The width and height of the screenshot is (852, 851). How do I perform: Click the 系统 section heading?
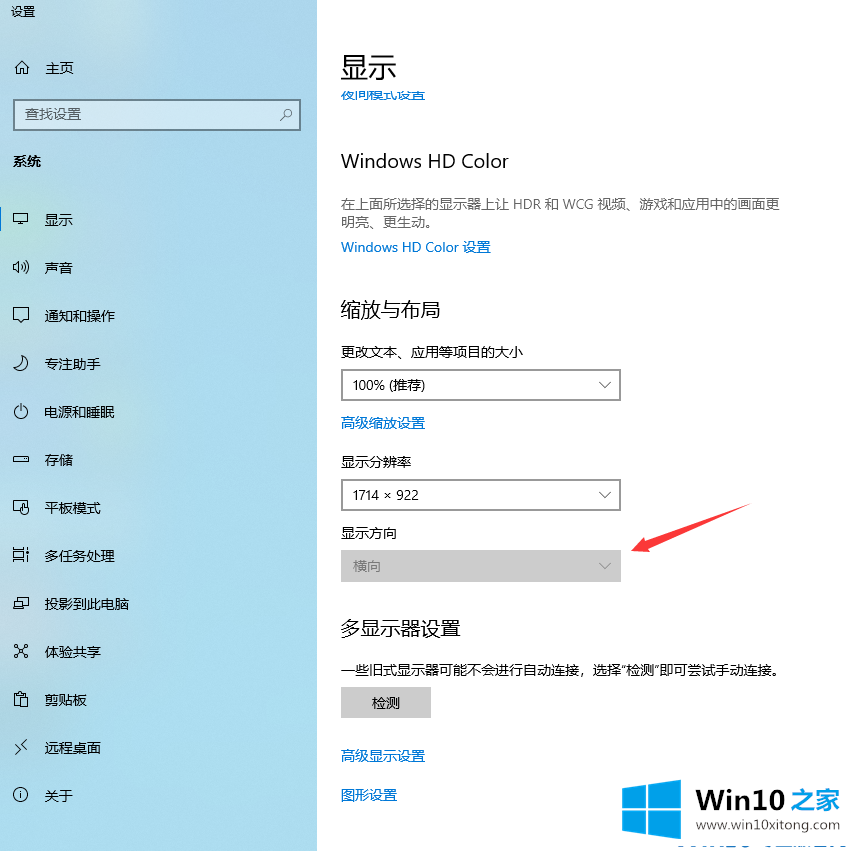click(27, 161)
